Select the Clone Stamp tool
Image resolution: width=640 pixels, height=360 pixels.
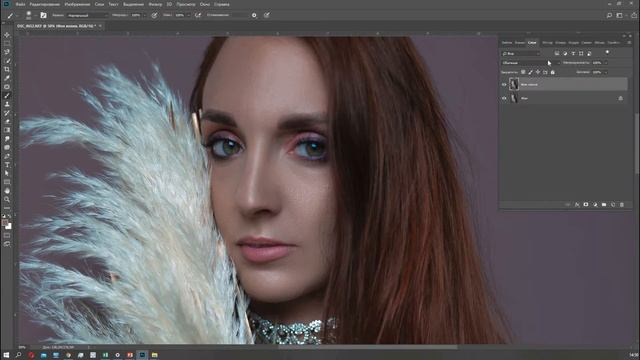(x=7, y=104)
